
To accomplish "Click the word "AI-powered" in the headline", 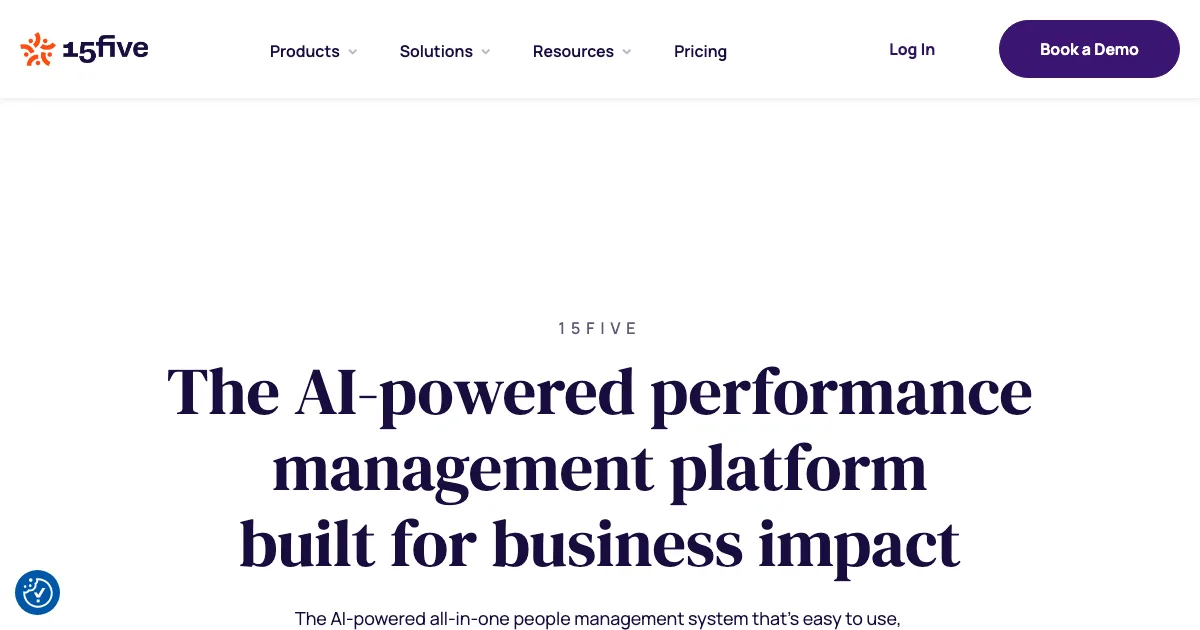I will [465, 393].
